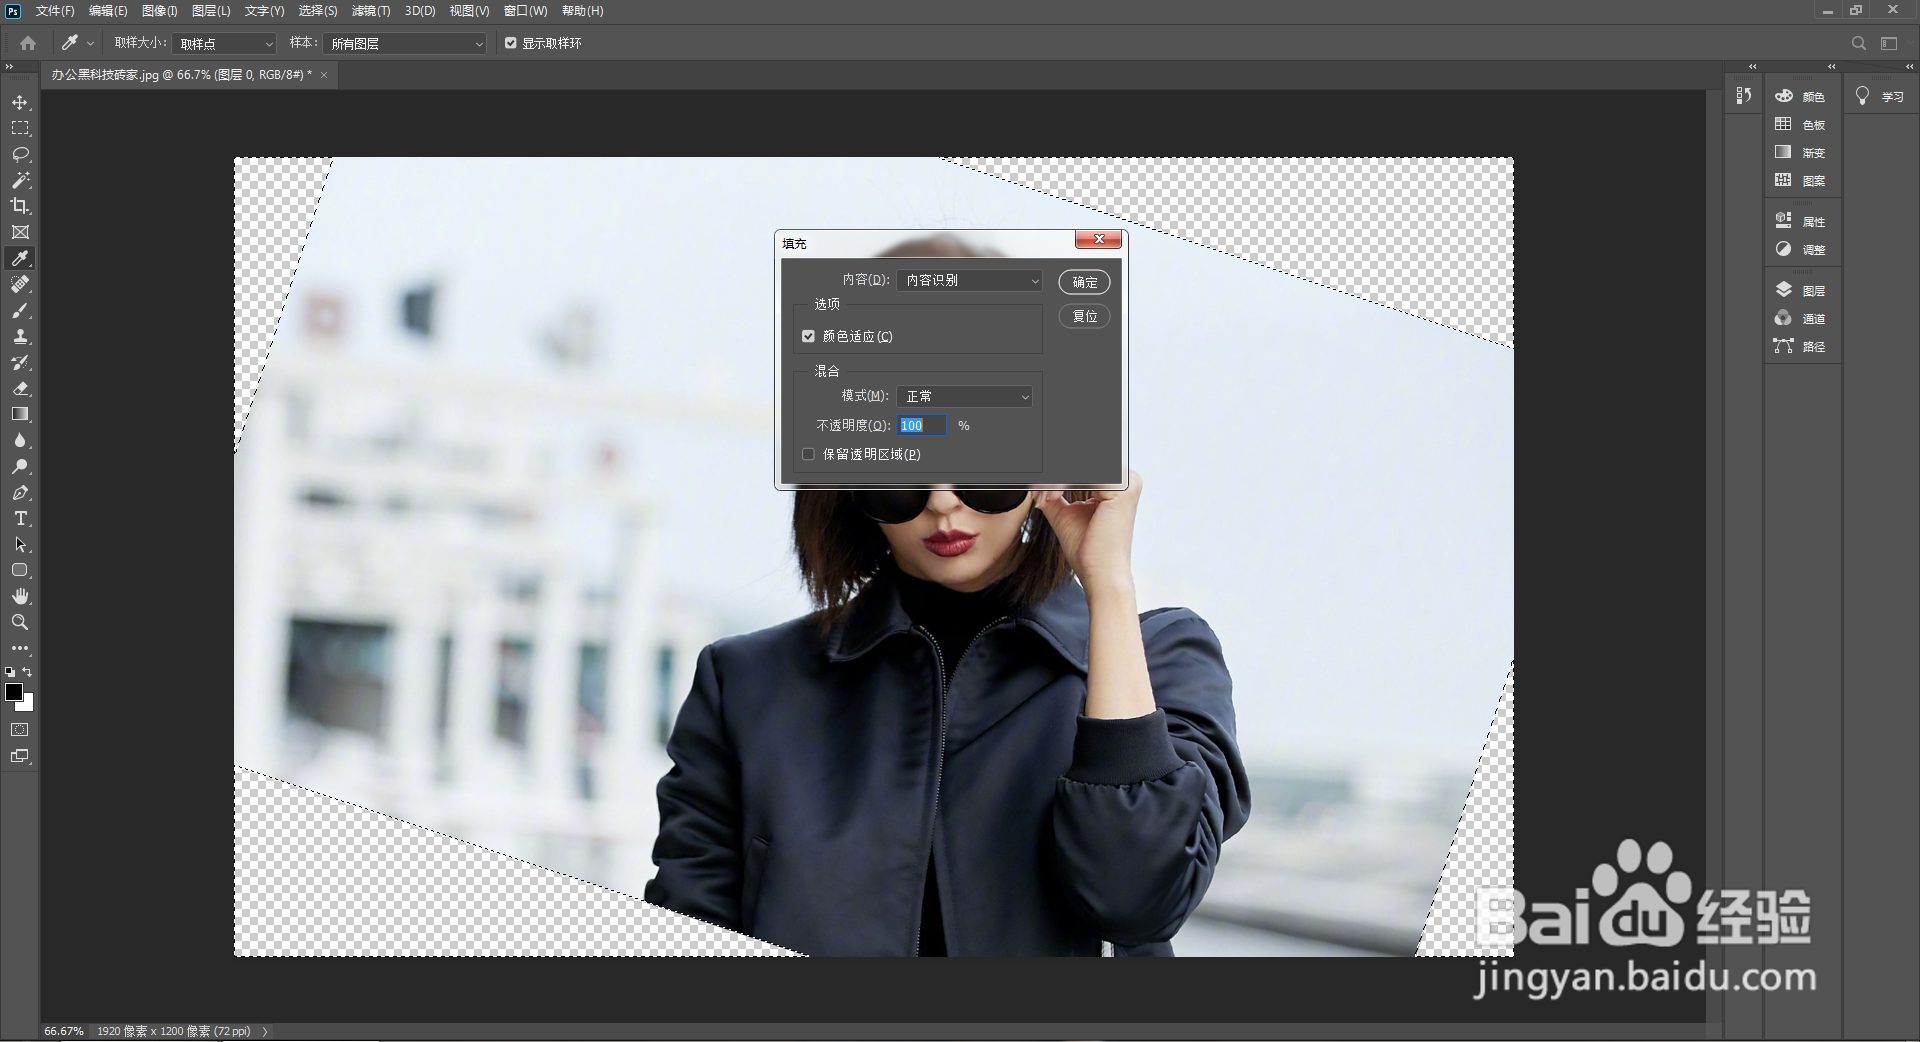Open the 颜色 panel
1920x1042 pixels.
(1800, 97)
